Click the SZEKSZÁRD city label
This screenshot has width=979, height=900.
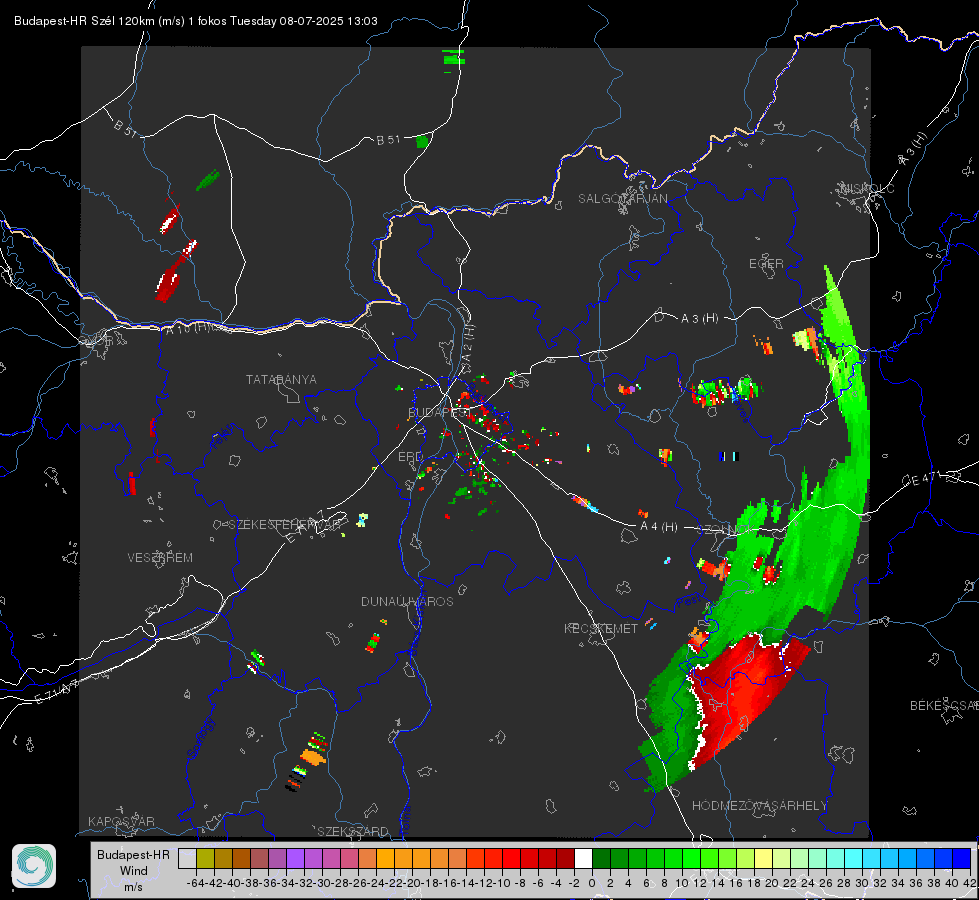tap(353, 831)
